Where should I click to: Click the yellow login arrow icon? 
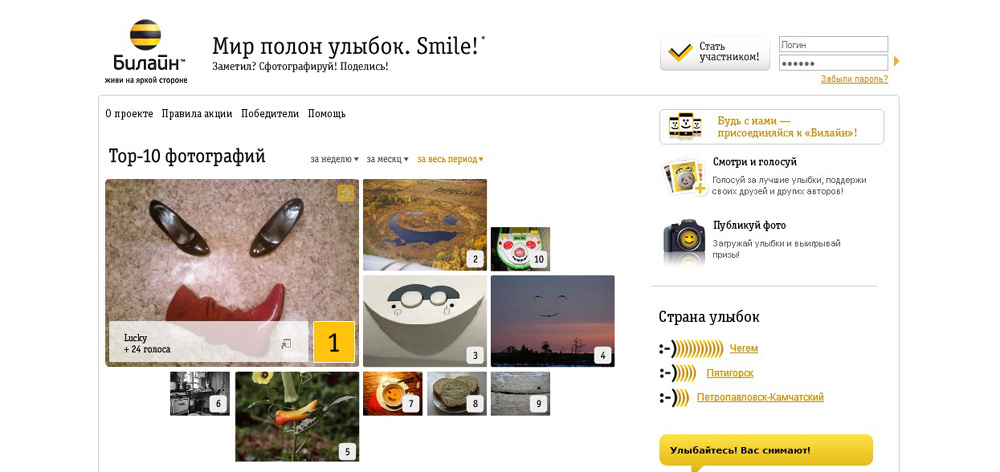[896, 61]
